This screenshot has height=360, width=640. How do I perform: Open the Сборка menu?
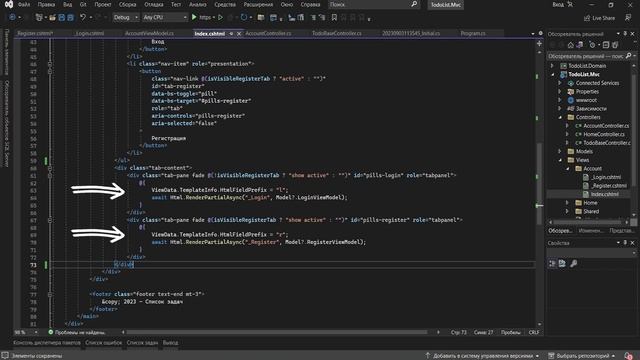click(127, 4)
